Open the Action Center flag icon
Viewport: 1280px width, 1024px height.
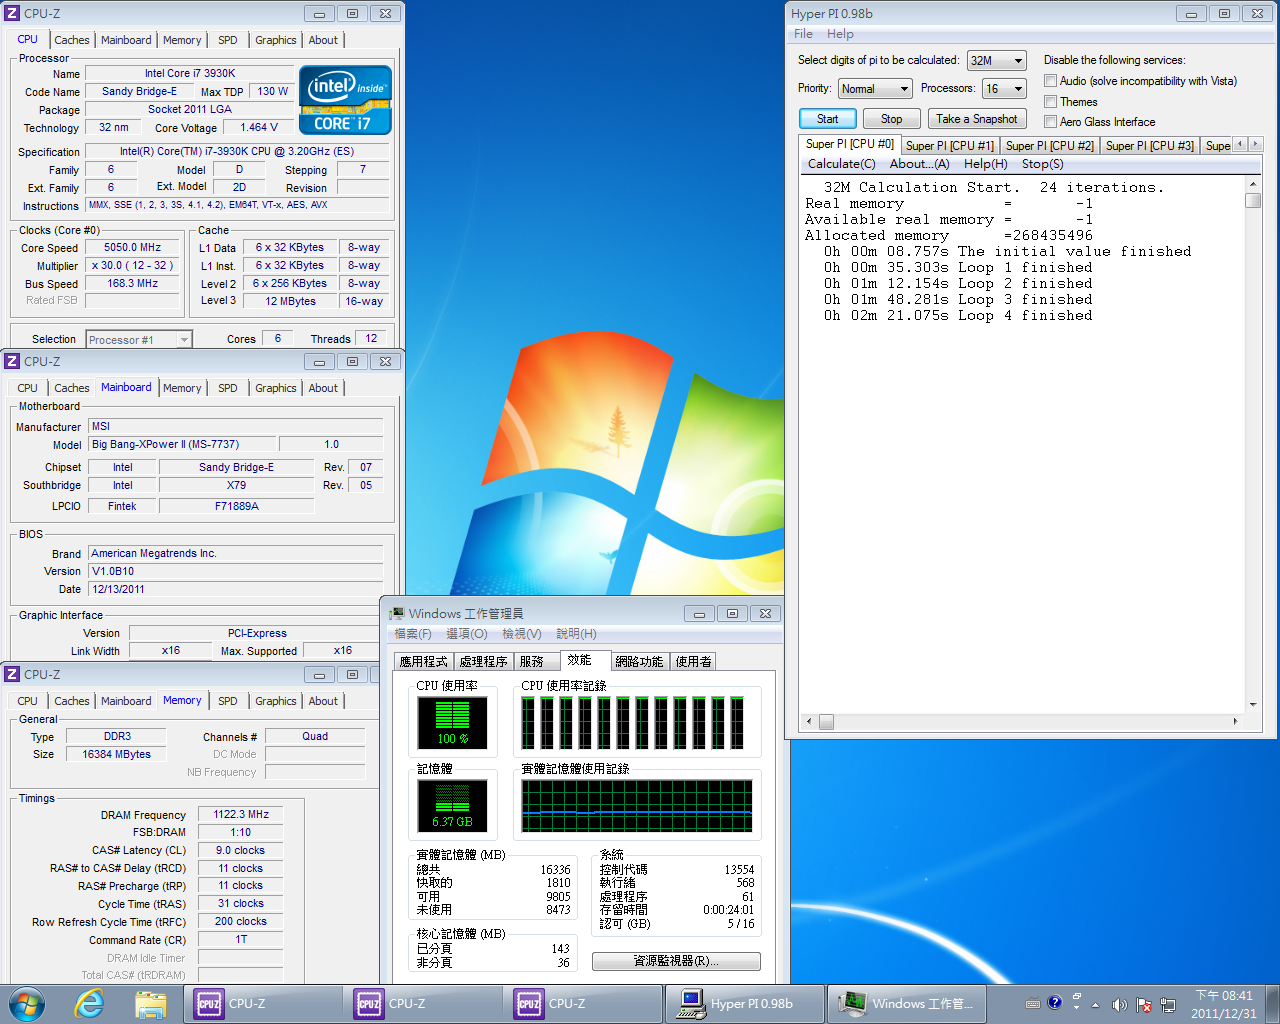click(x=1143, y=1004)
